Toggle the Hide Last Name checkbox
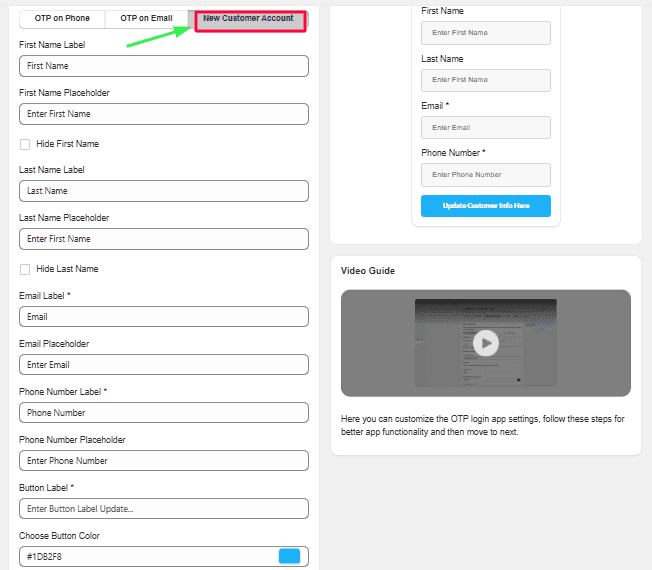The width and height of the screenshot is (652, 570). pyautogui.click(x=25, y=269)
